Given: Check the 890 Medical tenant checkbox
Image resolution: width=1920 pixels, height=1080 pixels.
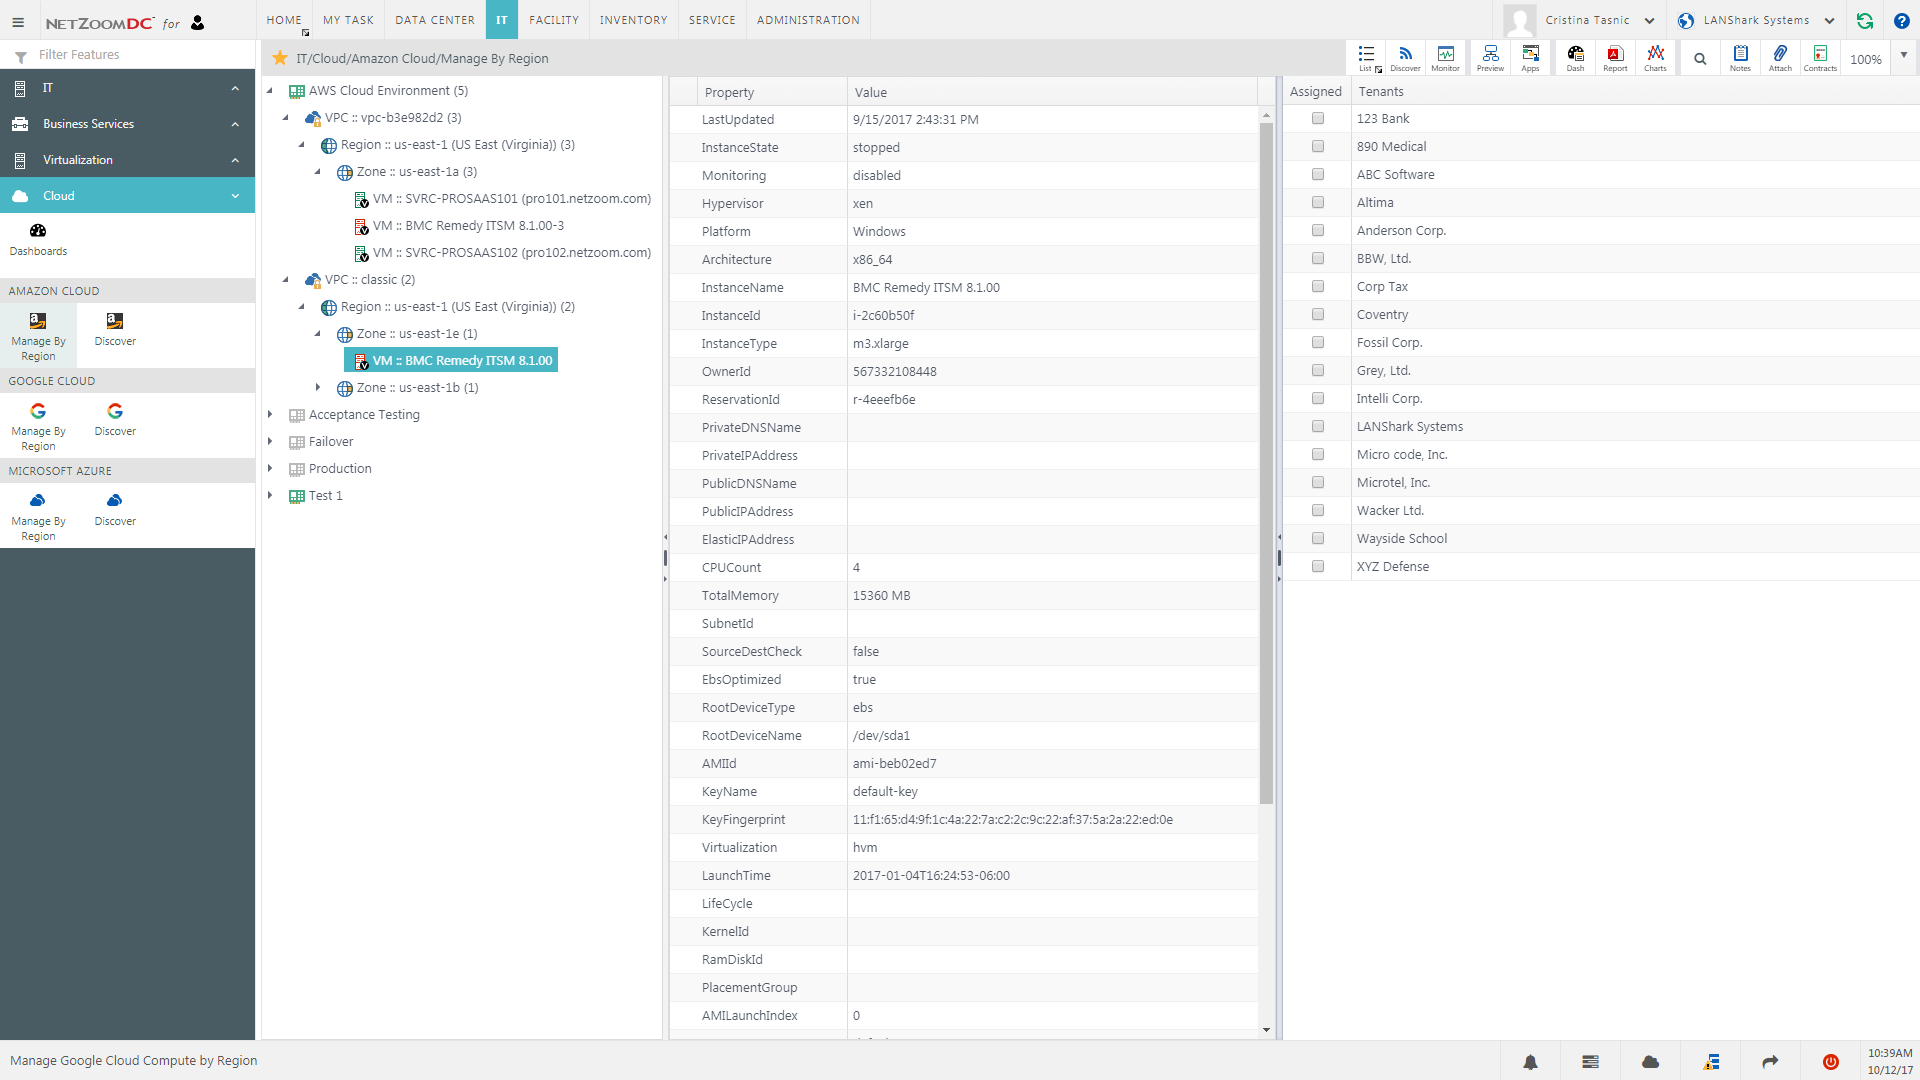Looking at the screenshot, I should 1318,147.
